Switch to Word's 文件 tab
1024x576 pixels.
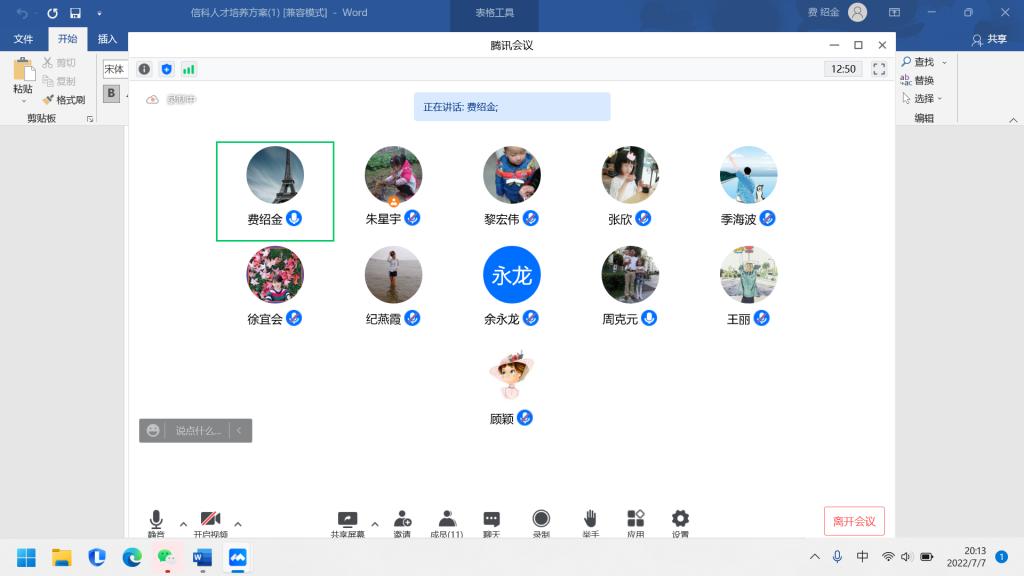[24, 39]
